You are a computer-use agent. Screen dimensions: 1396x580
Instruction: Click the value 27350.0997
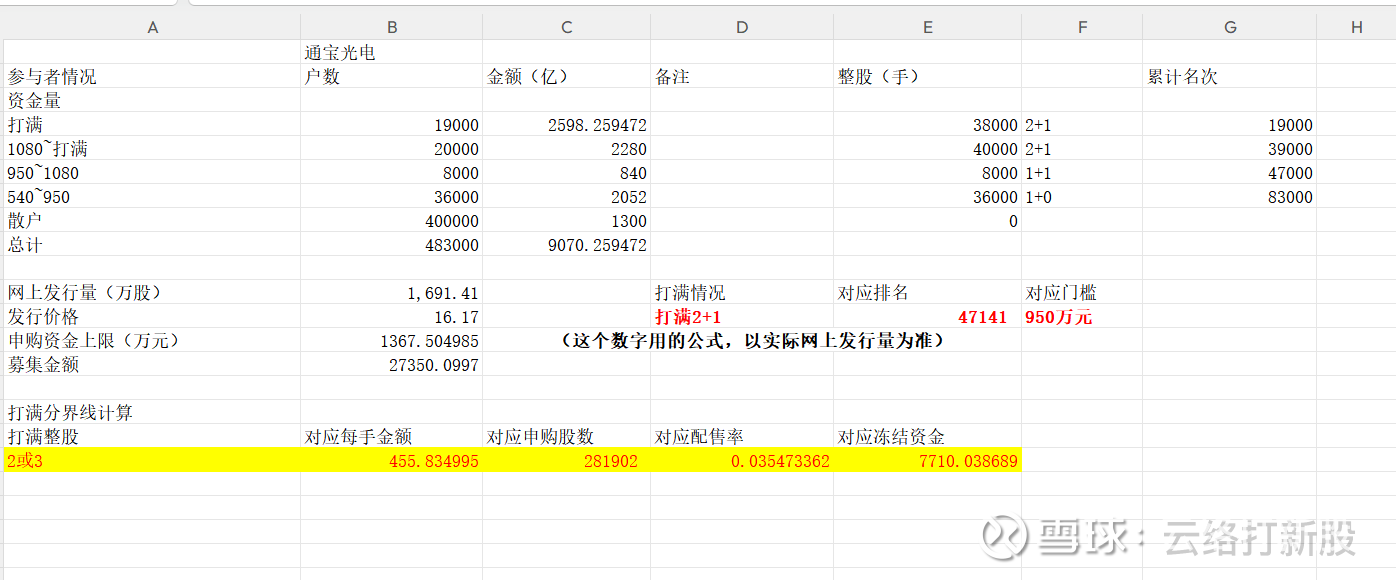tap(392, 364)
